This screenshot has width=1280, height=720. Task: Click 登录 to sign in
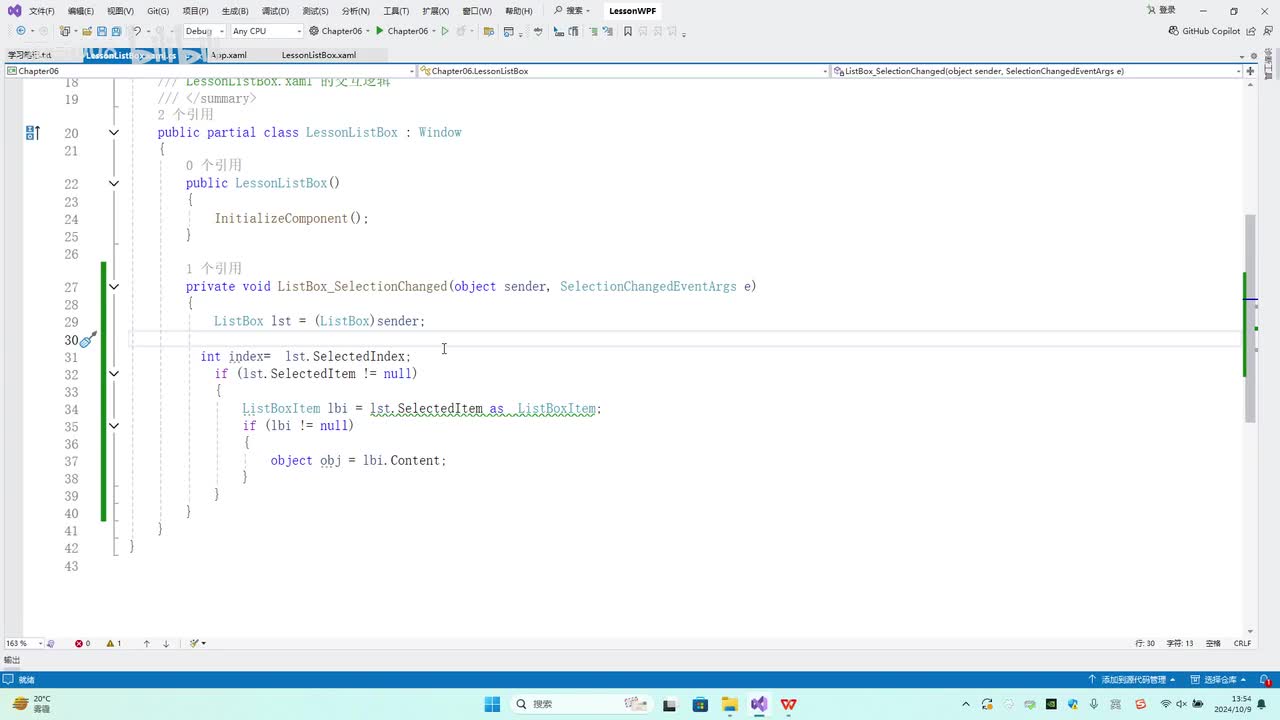tap(1160, 11)
